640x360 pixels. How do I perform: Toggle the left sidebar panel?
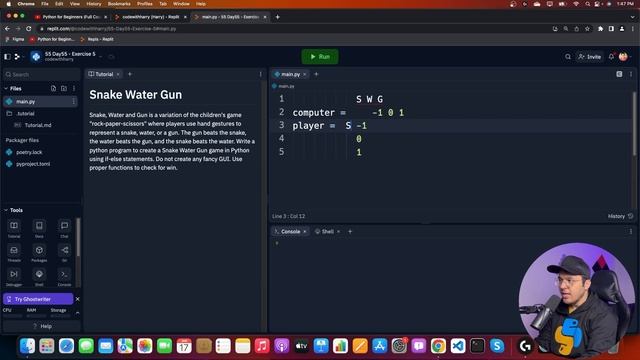pos(7,57)
